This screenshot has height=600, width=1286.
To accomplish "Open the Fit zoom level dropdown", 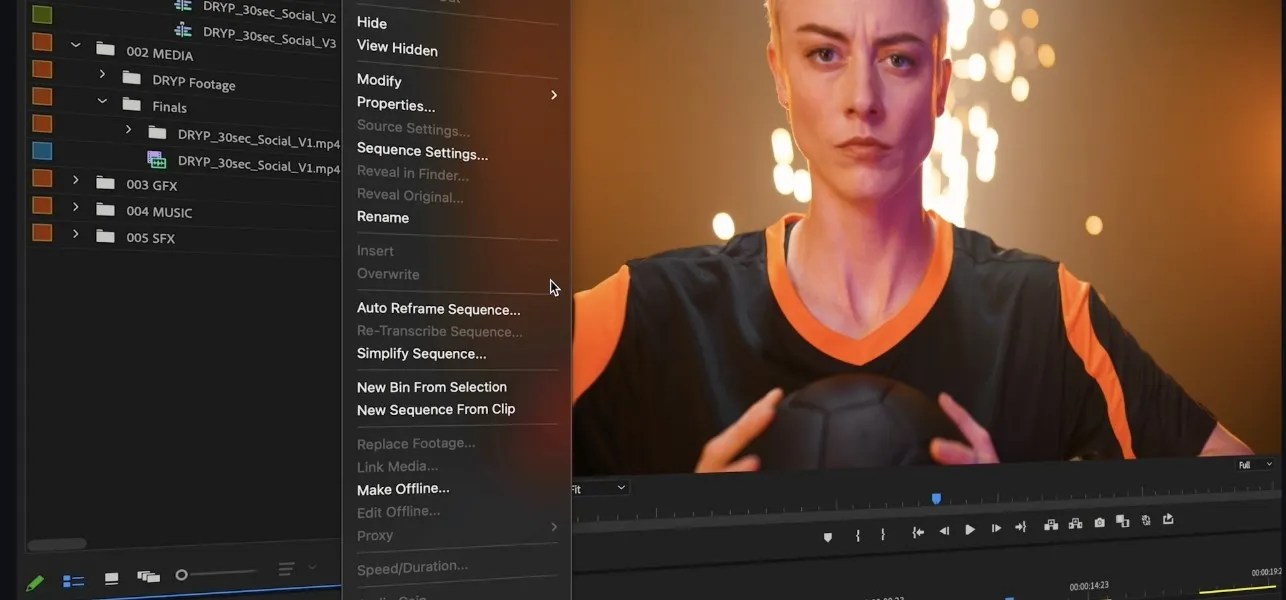I will (x=598, y=487).
